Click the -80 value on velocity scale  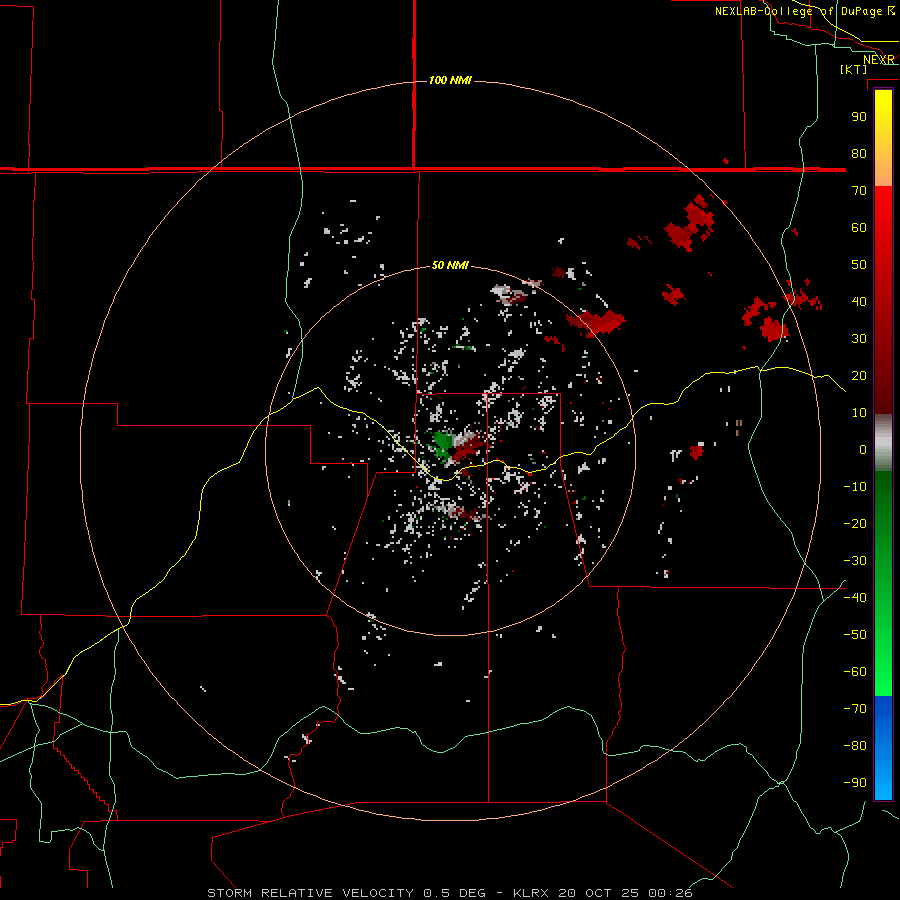point(855,746)
